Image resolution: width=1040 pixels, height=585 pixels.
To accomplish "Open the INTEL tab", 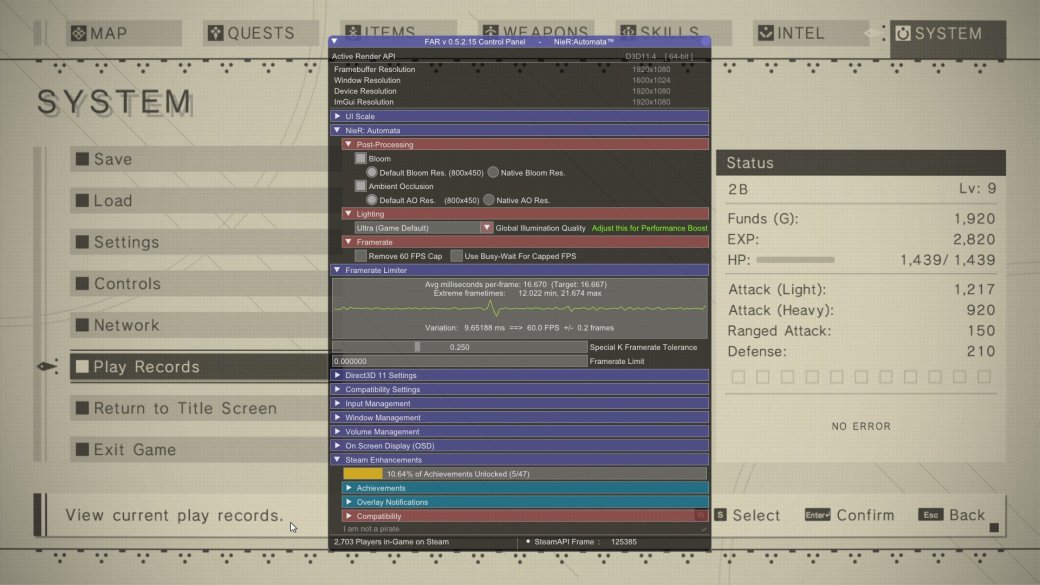I will pyautogui.click(x=811, y=33).
